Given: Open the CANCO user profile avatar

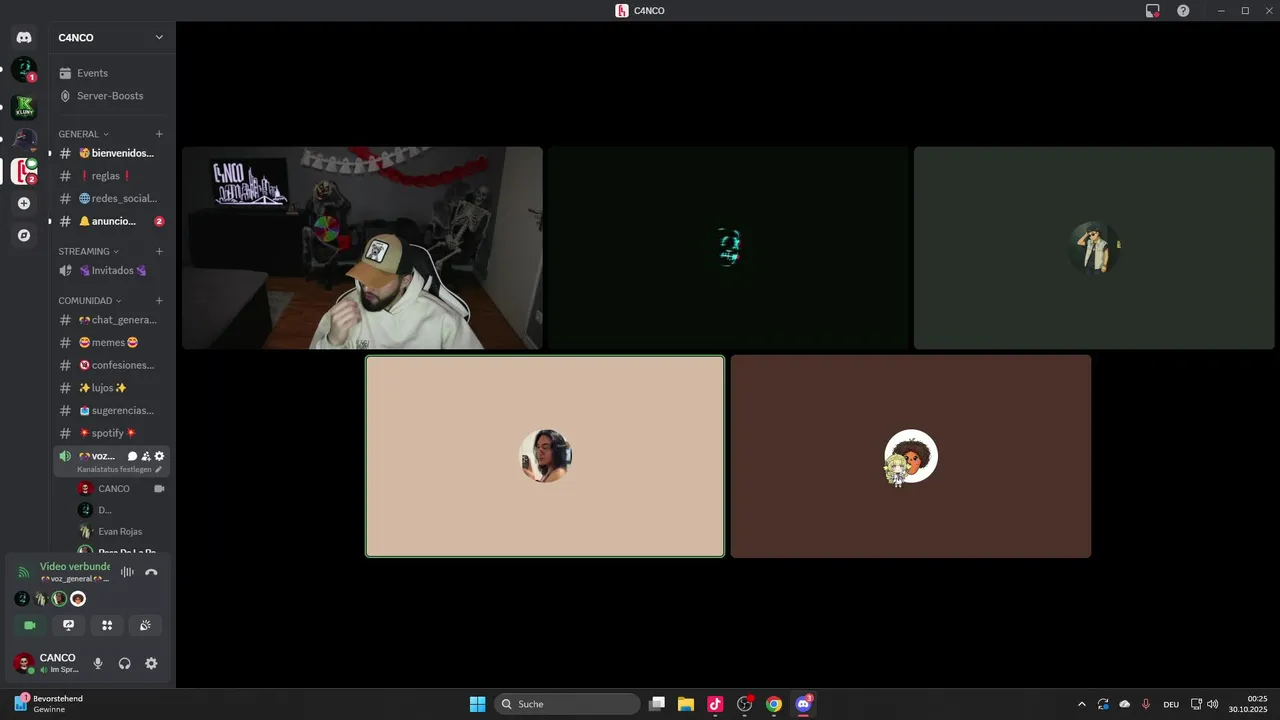Looking at the screenshot, I should pyautogui.click(x=23, y=663).
